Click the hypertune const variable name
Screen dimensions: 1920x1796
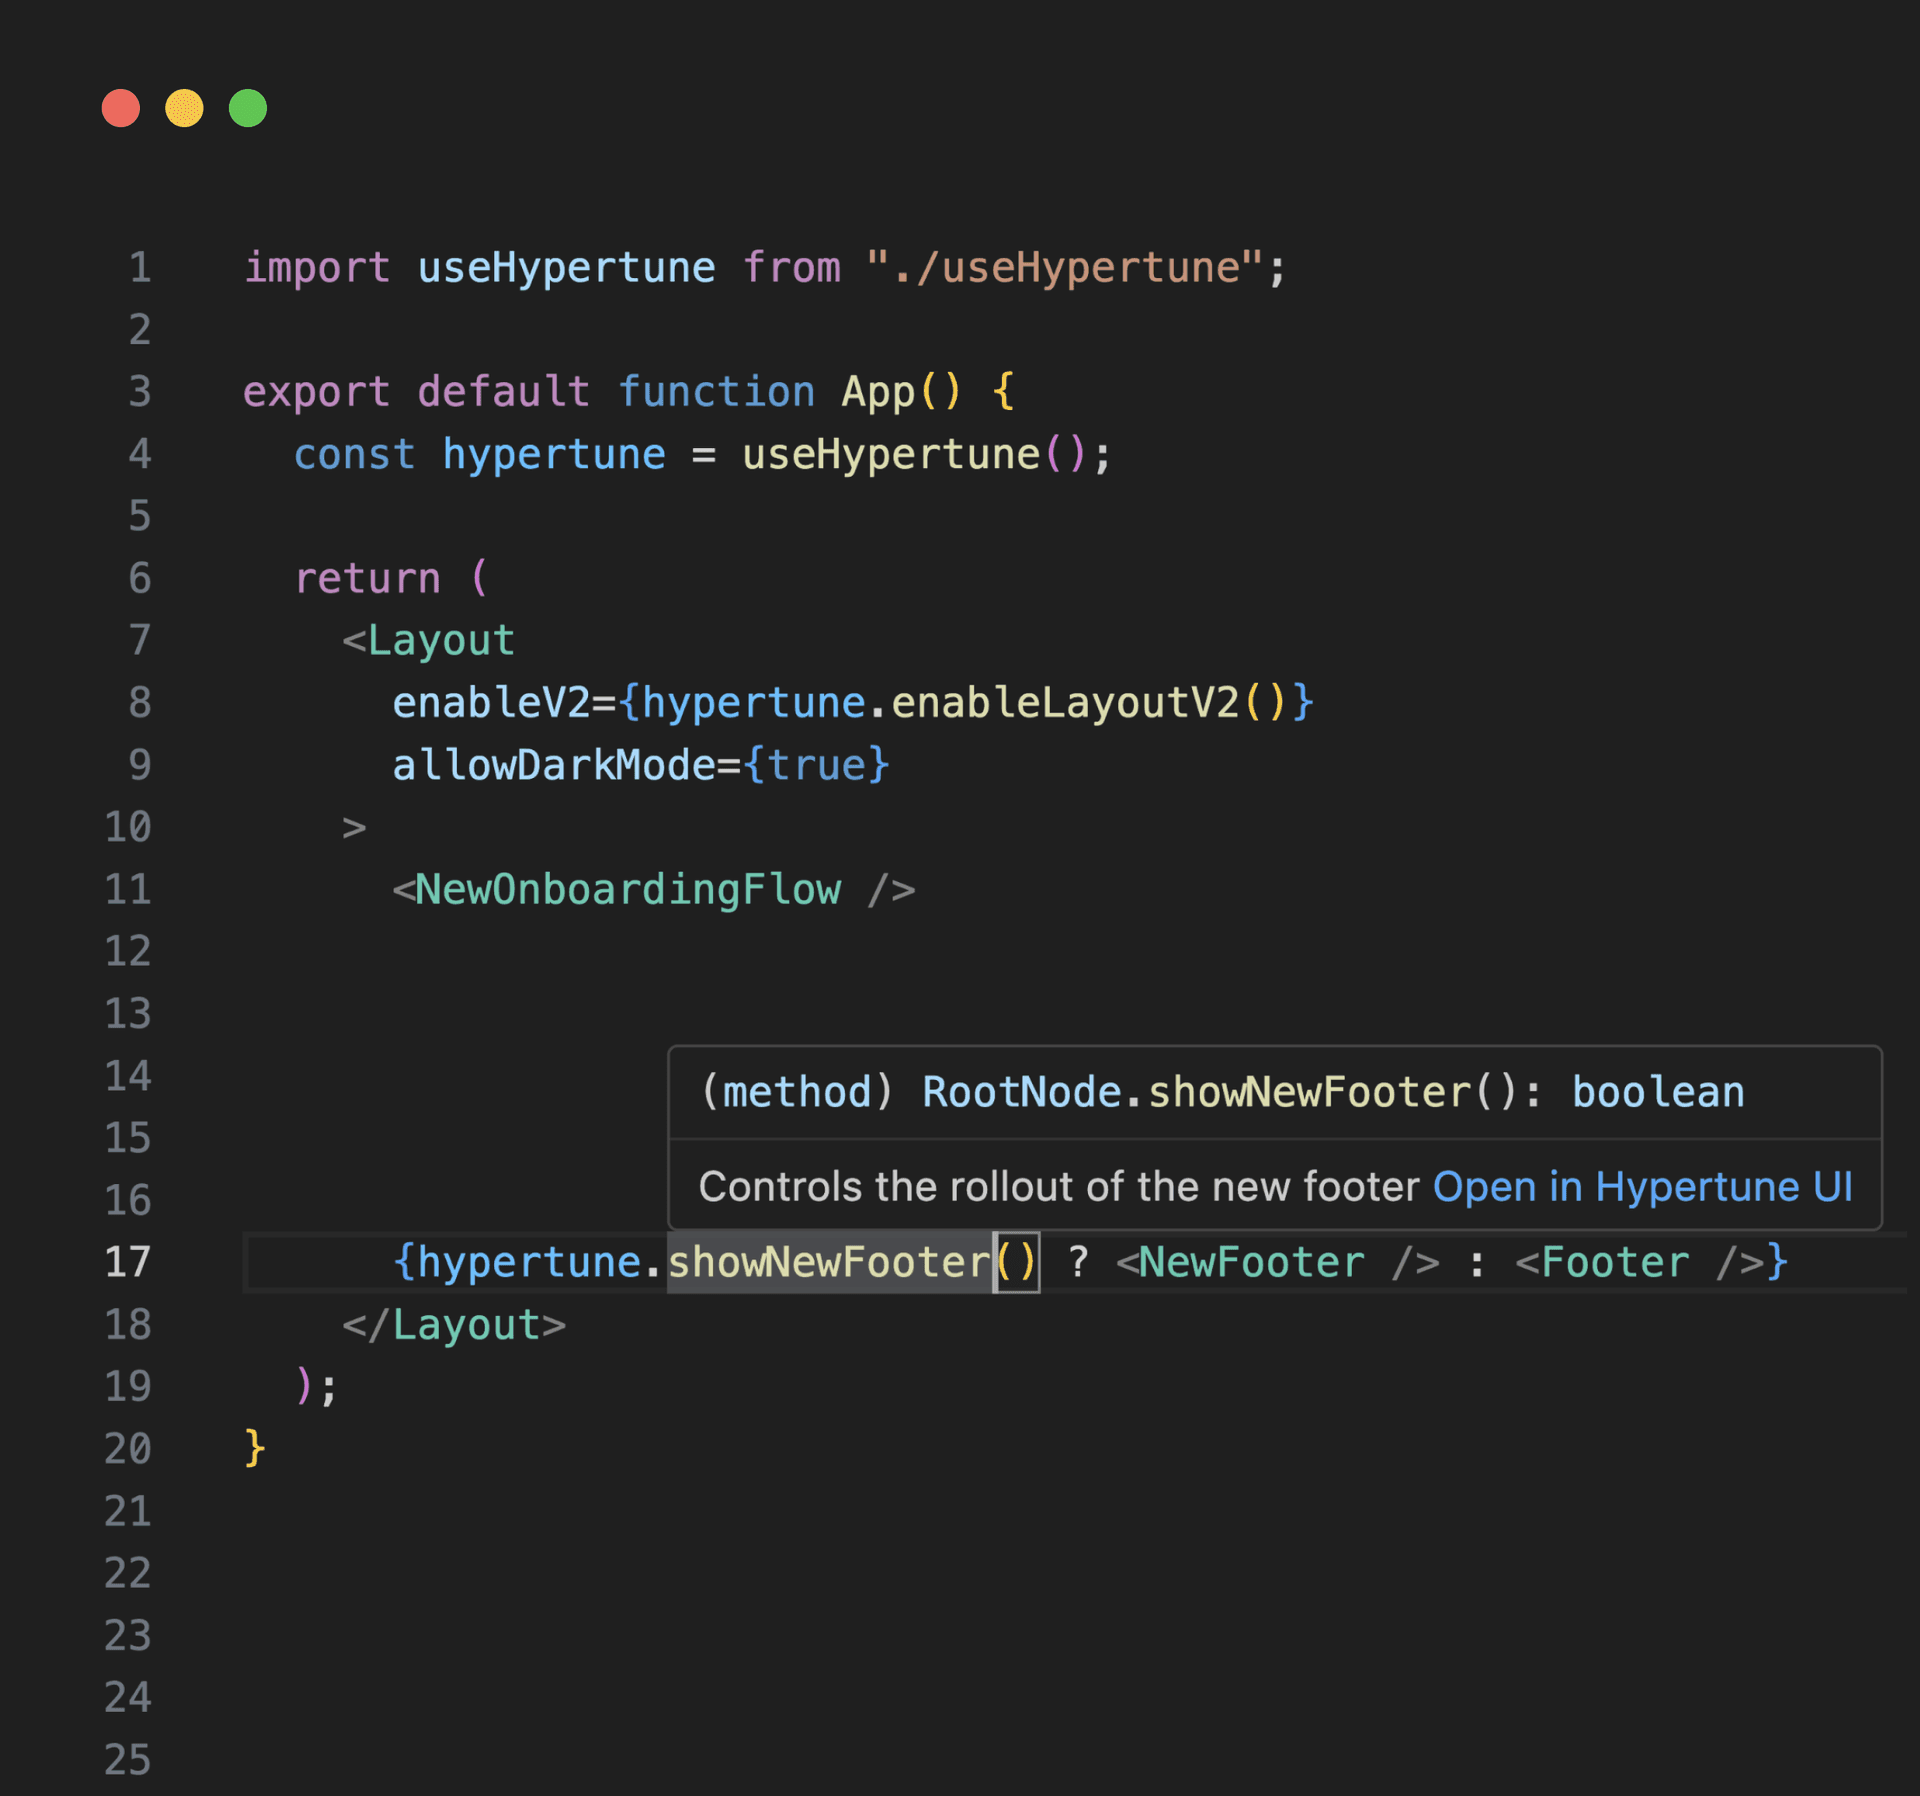(x=553, y=455)
